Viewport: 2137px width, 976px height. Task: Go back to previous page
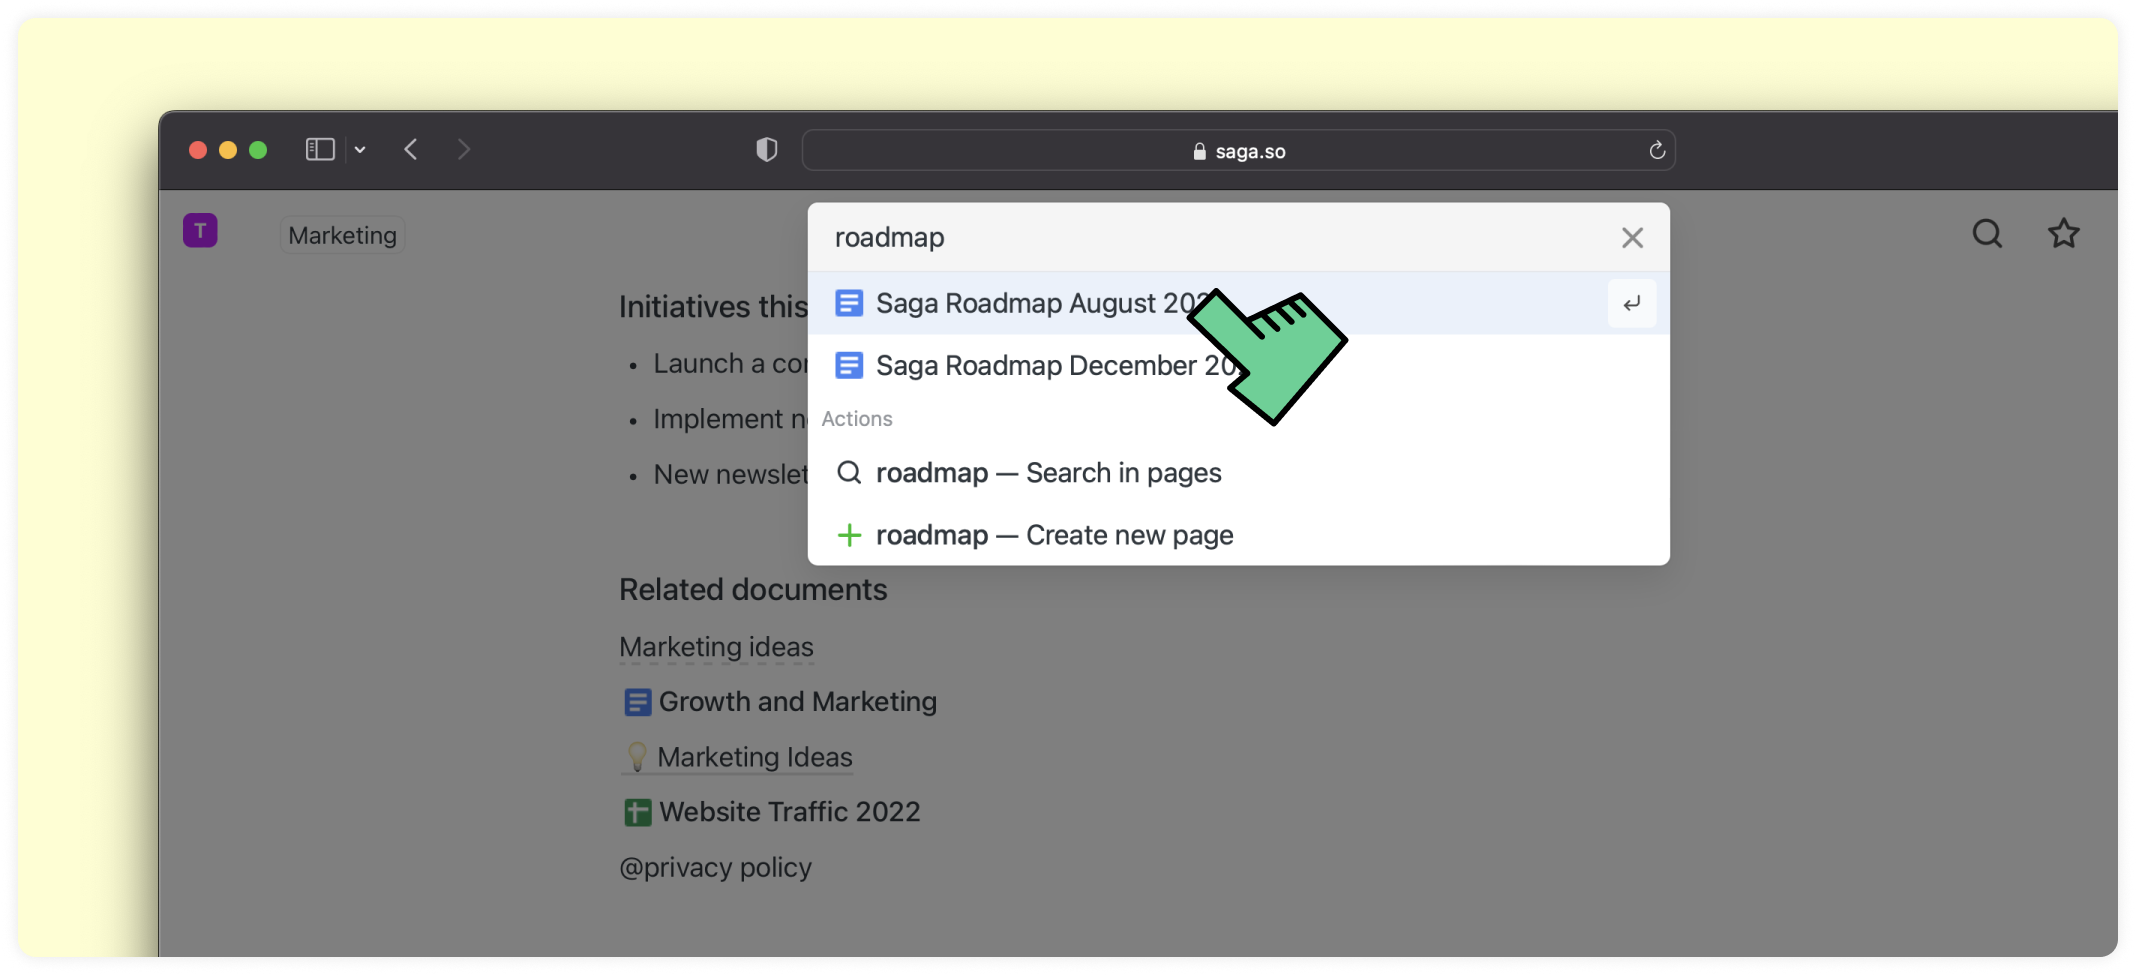411,150
